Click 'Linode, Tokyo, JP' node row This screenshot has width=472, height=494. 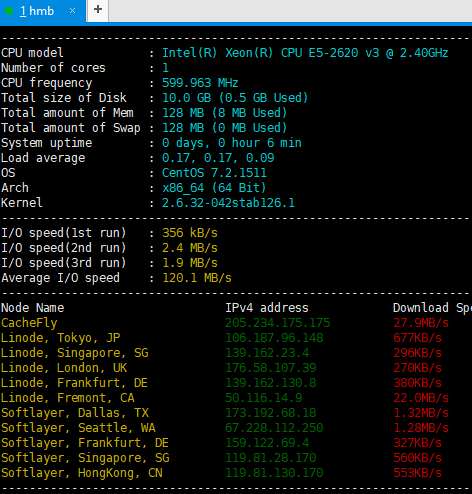[x=60, y=338]
